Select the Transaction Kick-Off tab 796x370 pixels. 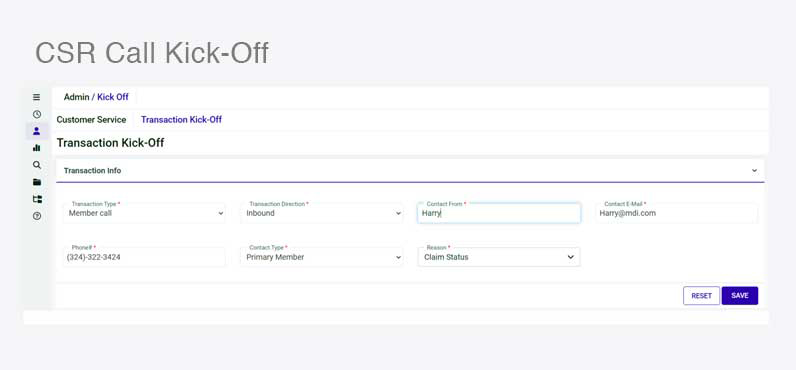[x=181, y=120]
